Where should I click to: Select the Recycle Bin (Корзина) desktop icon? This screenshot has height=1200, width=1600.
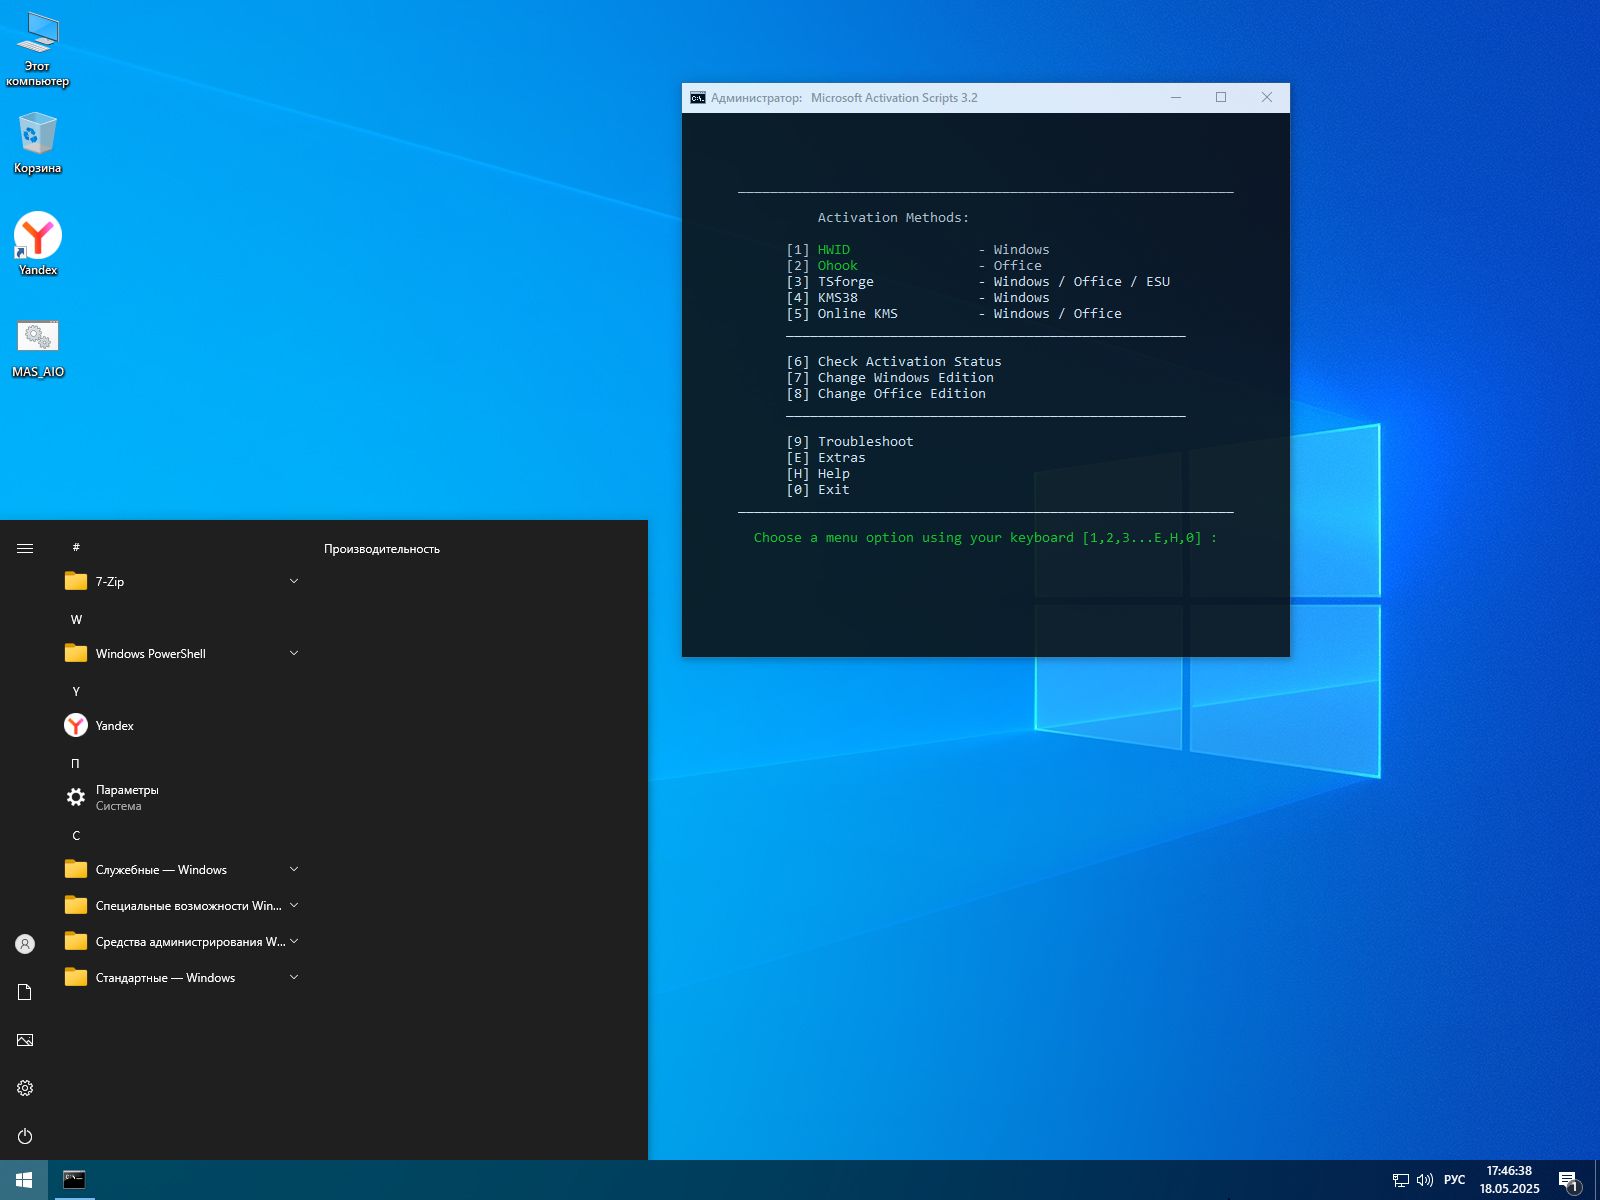pos(38,135)
